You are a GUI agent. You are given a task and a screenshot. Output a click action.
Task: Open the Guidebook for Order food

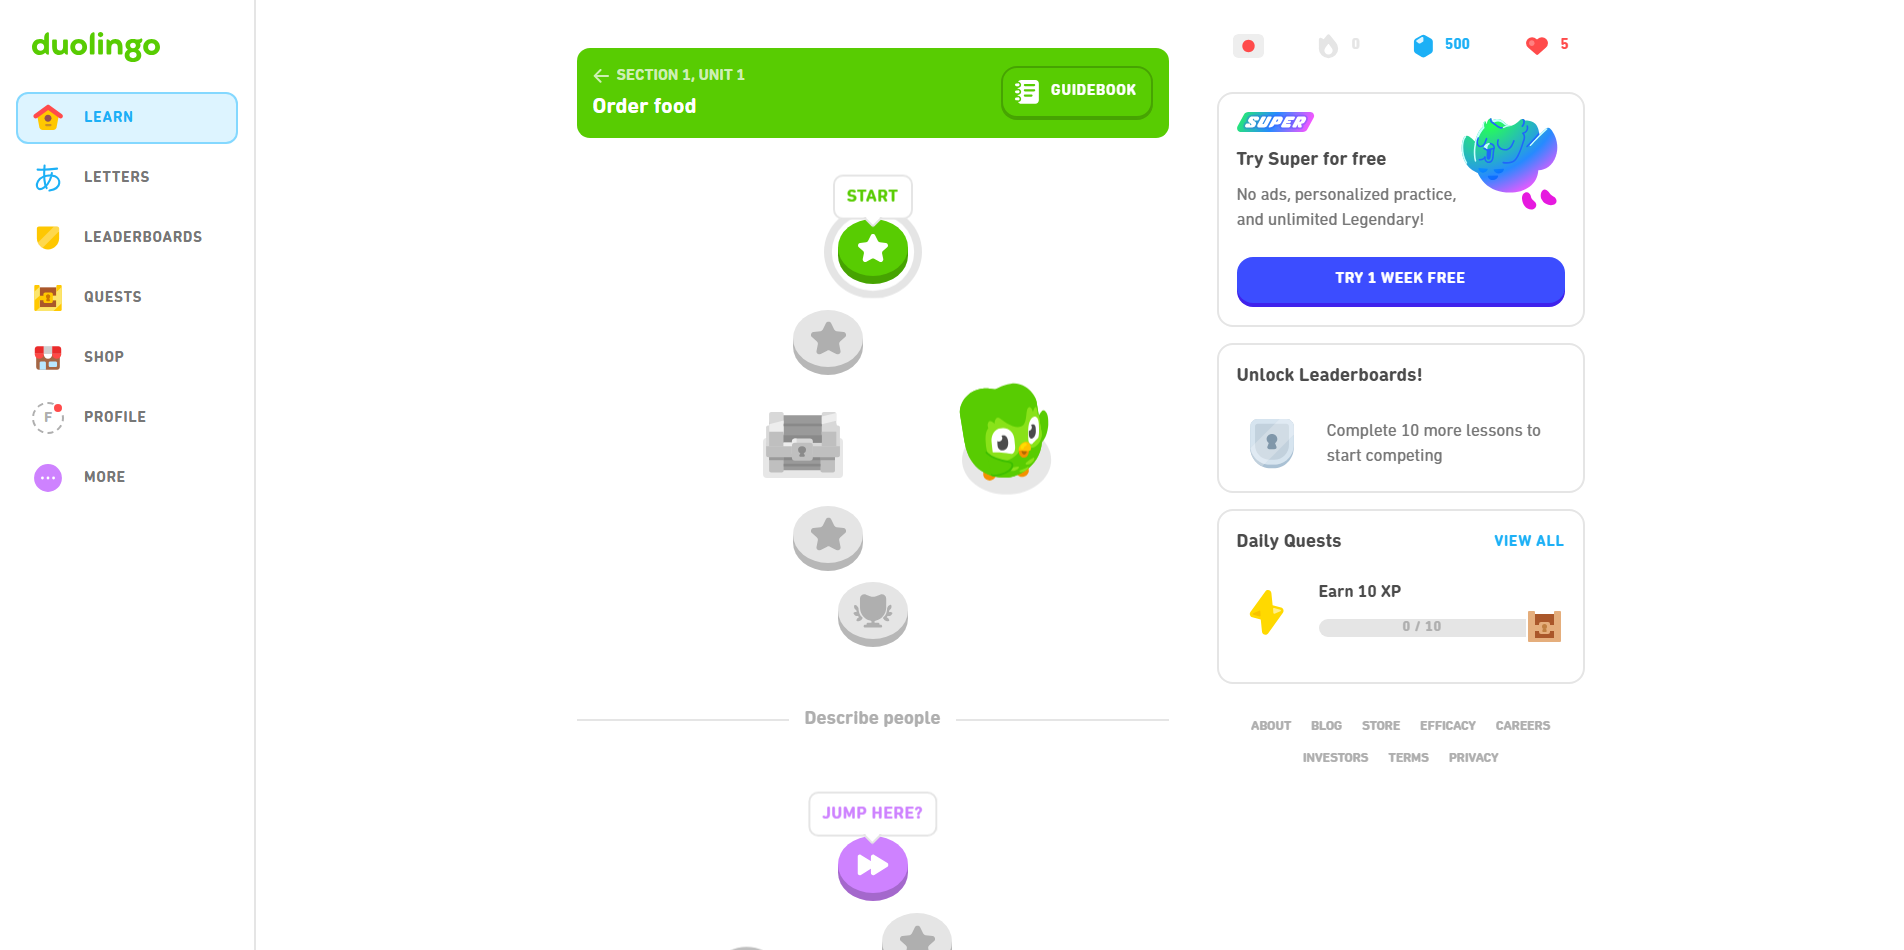(1076, 91)
